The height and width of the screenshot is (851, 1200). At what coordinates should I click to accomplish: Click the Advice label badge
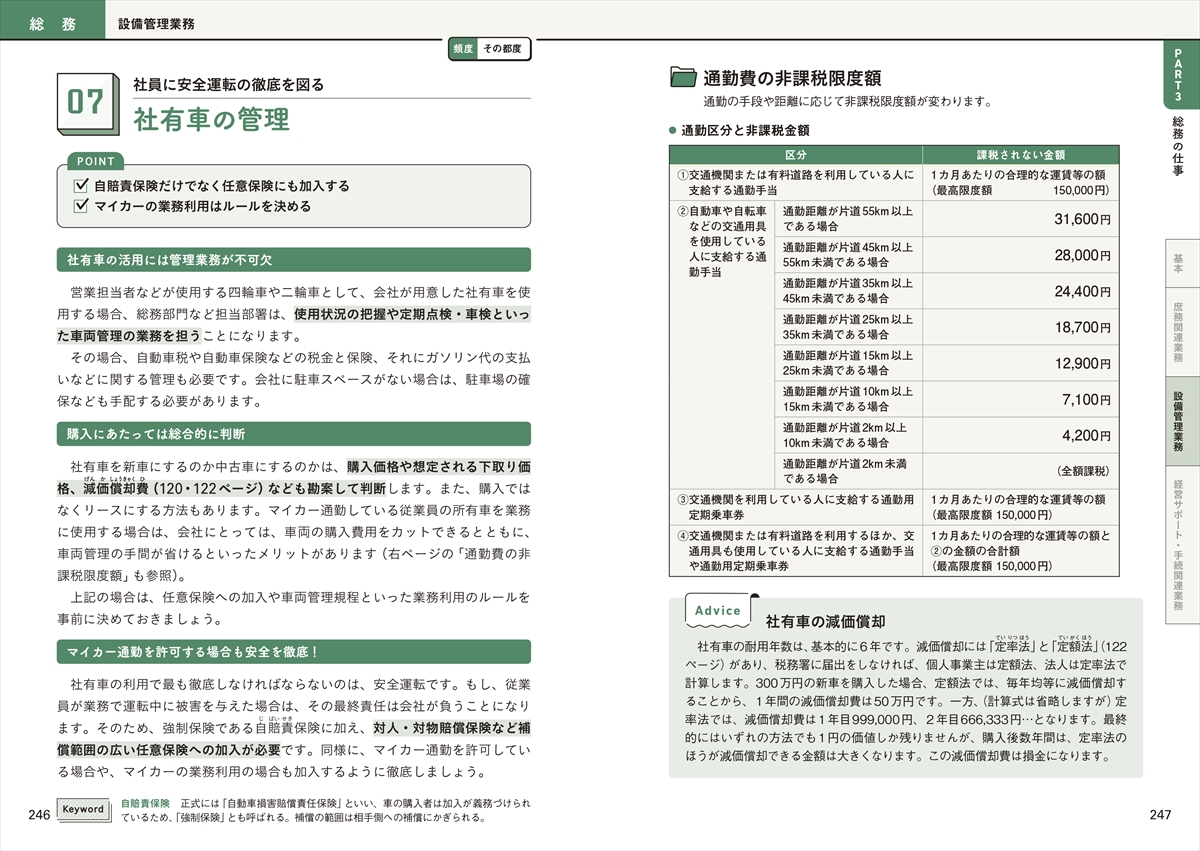point(717,610)
